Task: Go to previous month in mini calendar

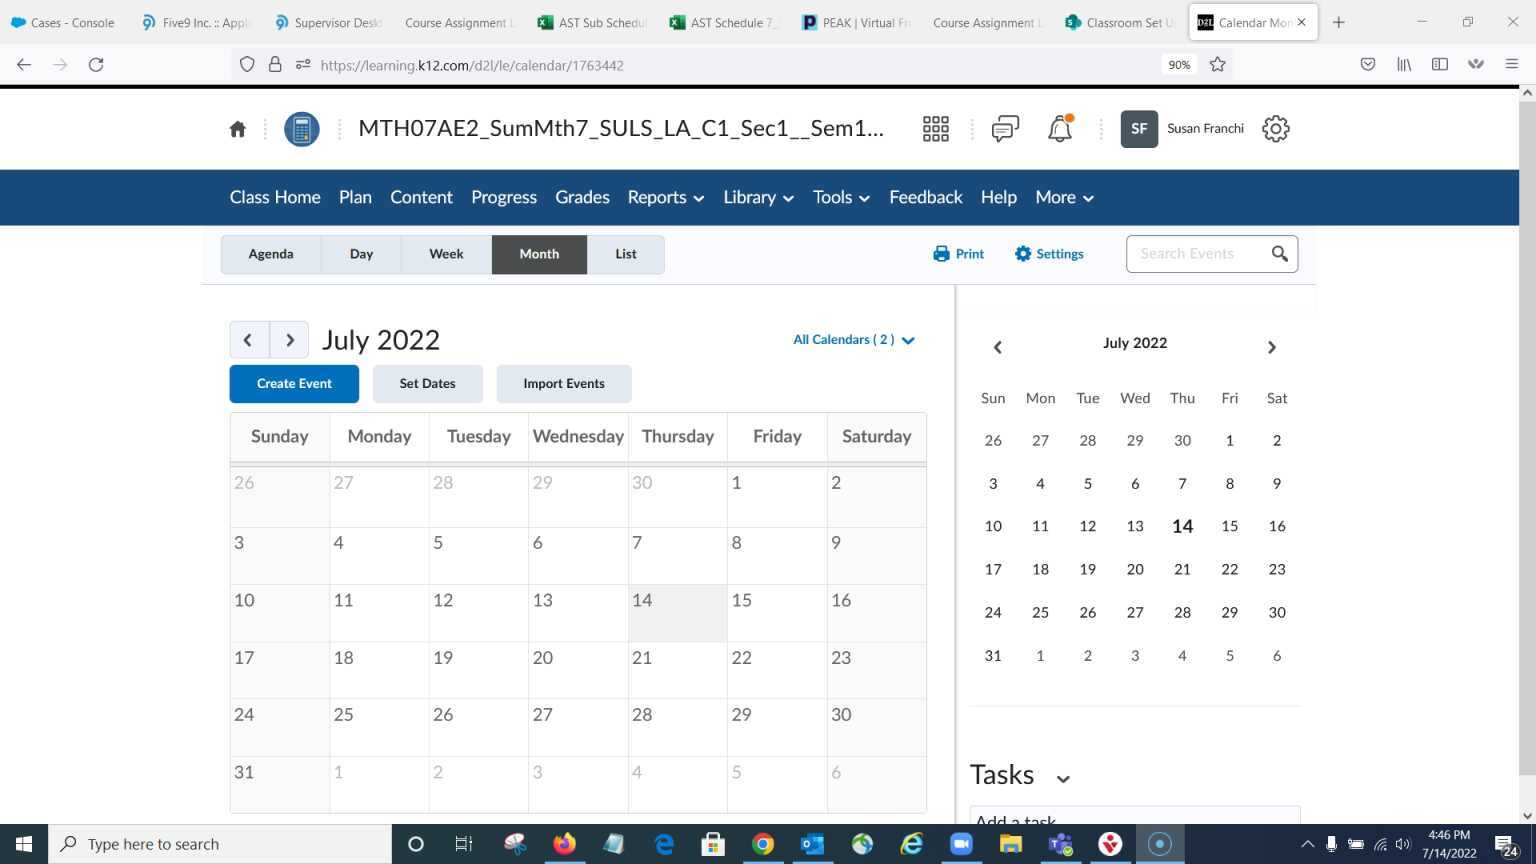Action: pos(997,346)
